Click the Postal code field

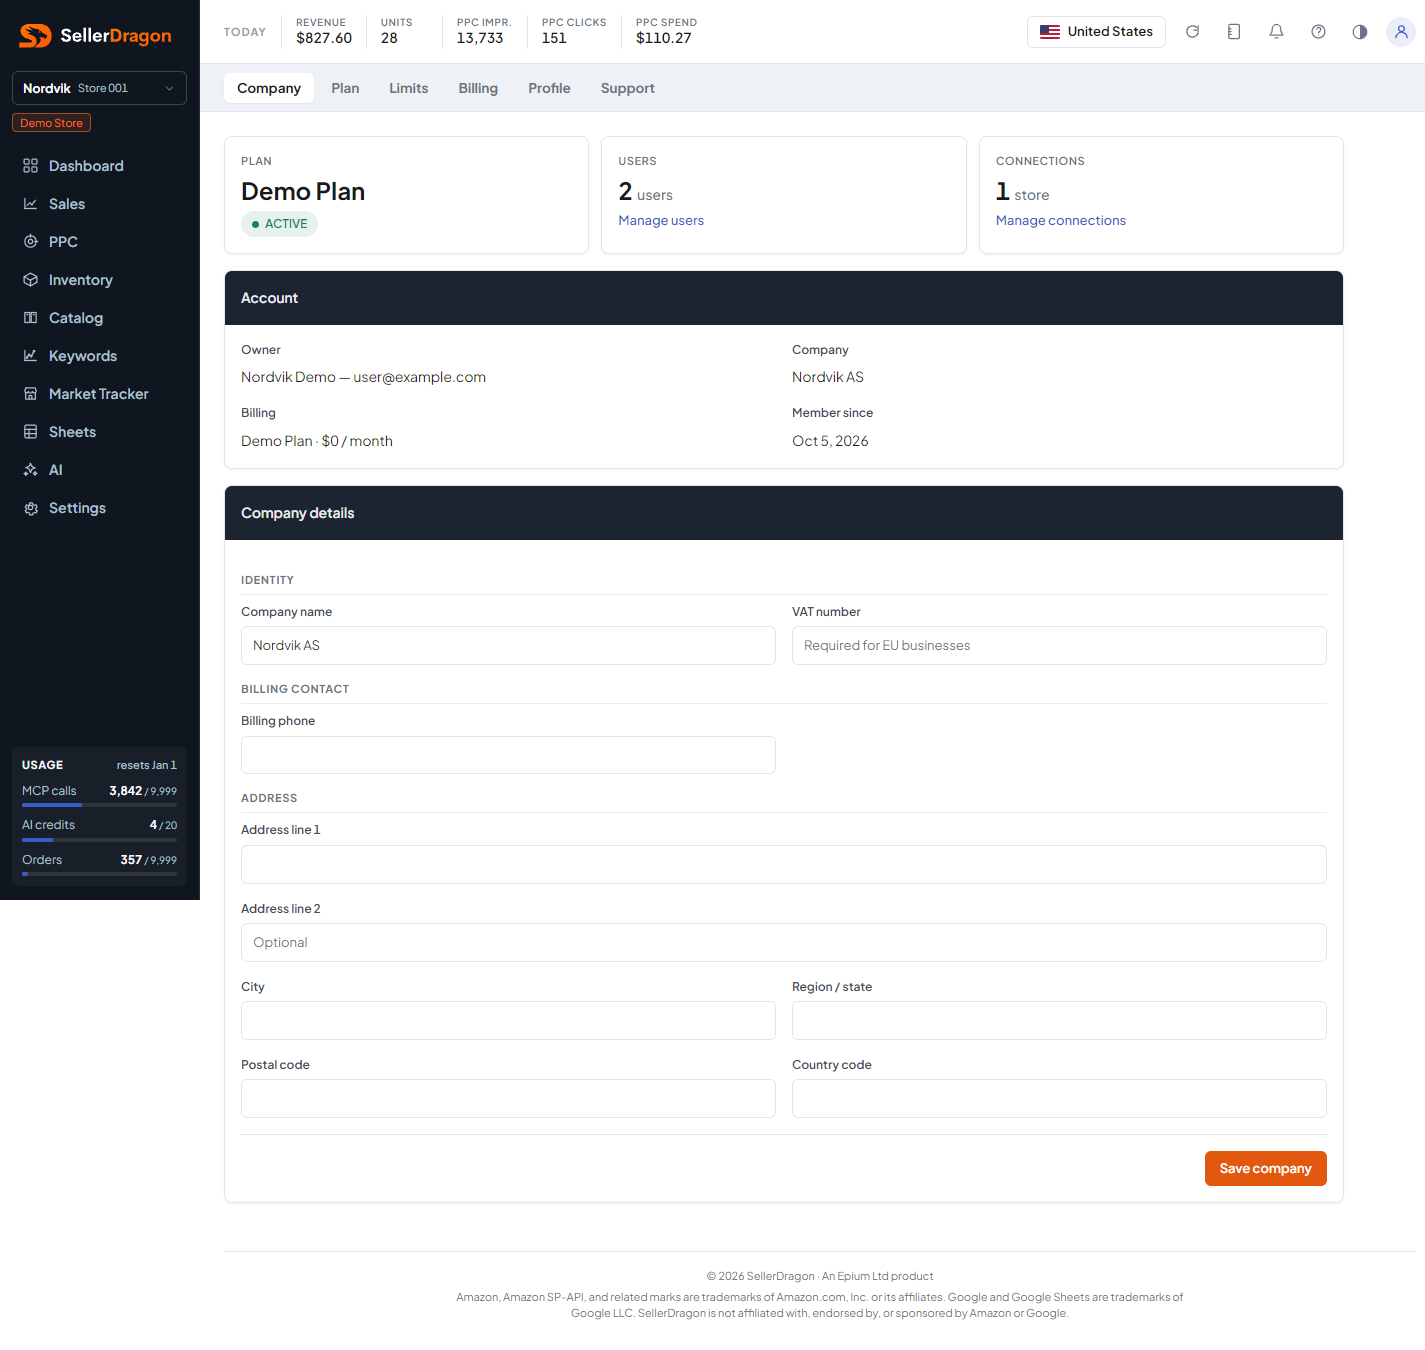tap(508, 1099)
